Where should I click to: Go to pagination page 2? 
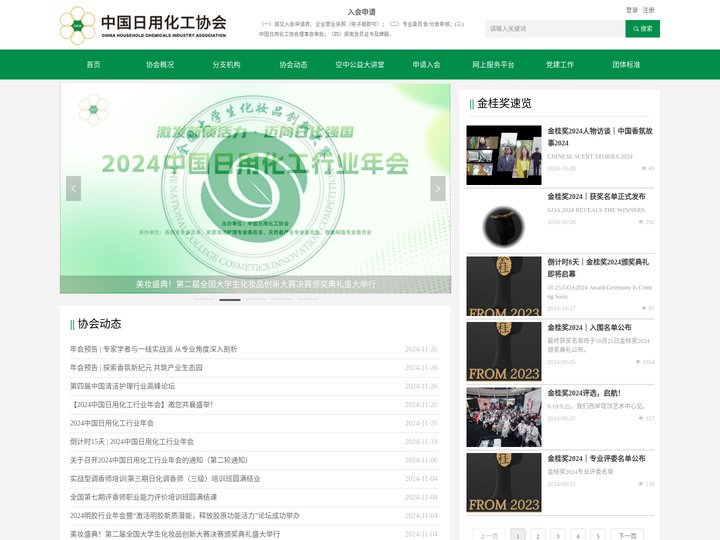click(538, 535)
